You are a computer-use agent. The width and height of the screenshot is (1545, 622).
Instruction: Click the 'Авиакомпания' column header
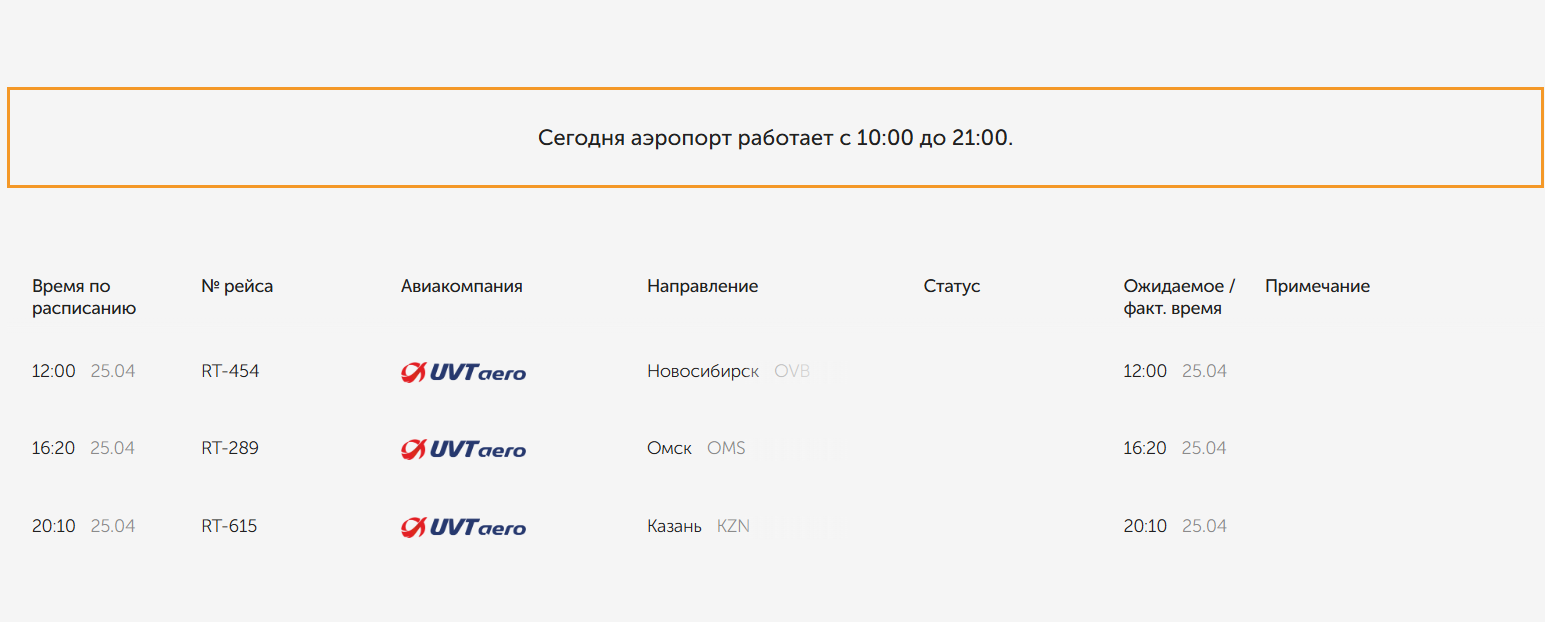[x=461, y=286]
